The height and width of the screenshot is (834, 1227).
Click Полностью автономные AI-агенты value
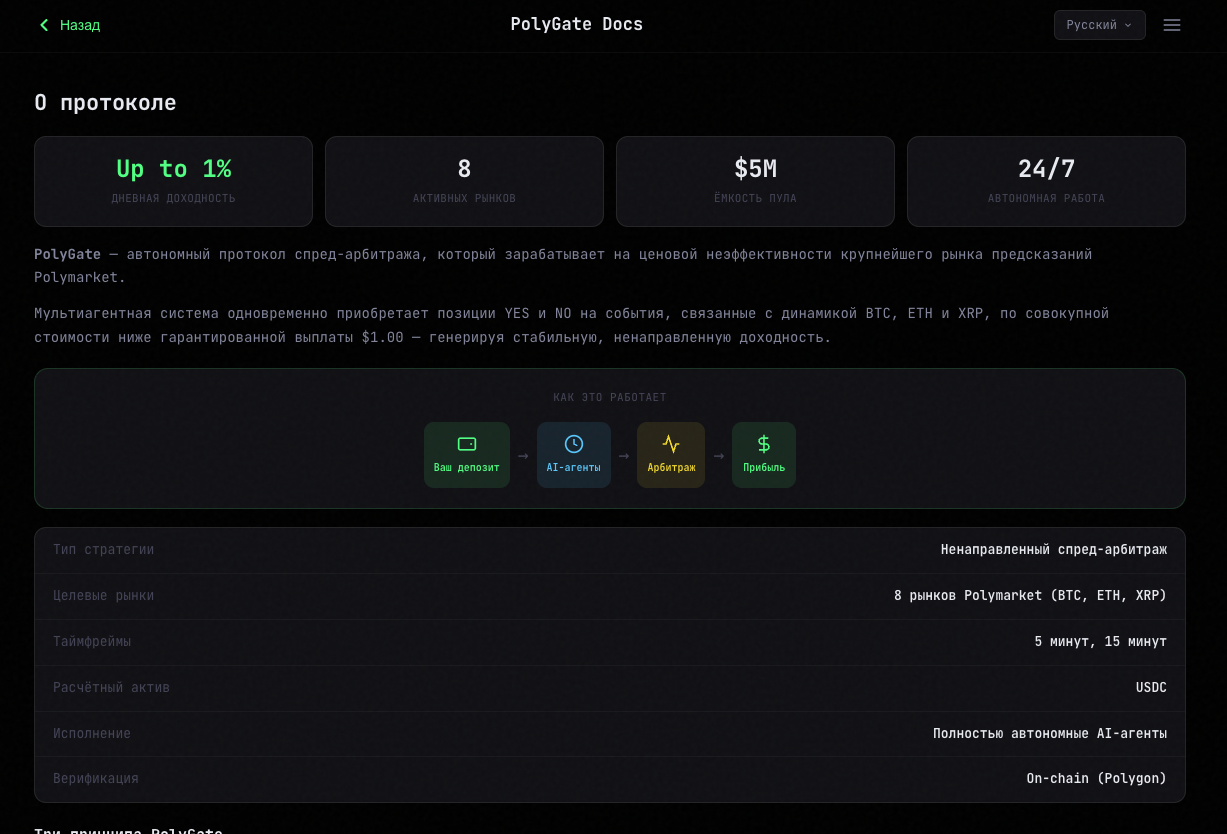[x=1050, y=734]
